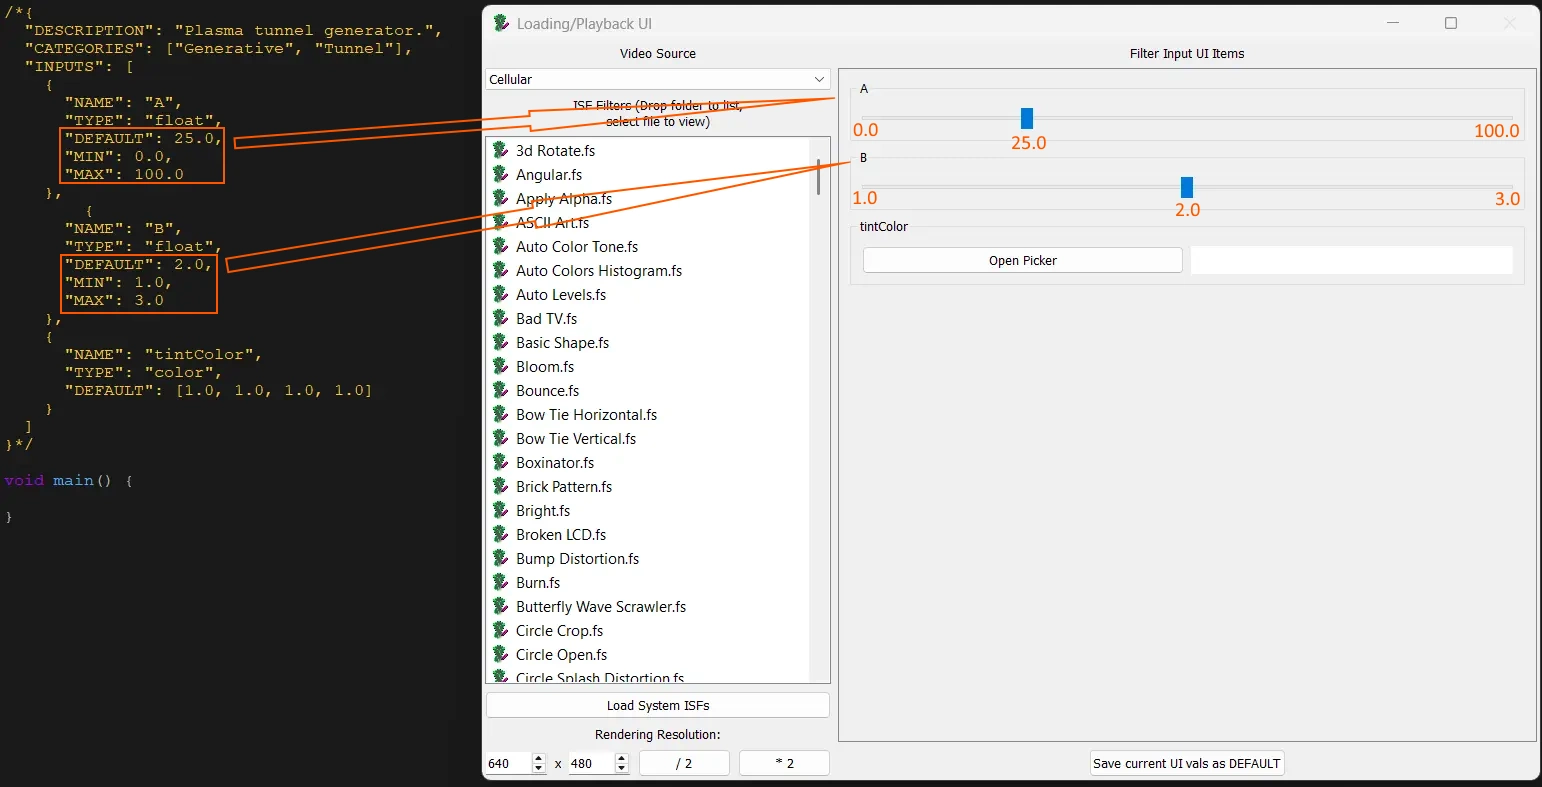Click the icon beside Auto Color Tone.fs
This screenshot has width=1542, height=787.
pyautogui.click(x=501, y=246)
